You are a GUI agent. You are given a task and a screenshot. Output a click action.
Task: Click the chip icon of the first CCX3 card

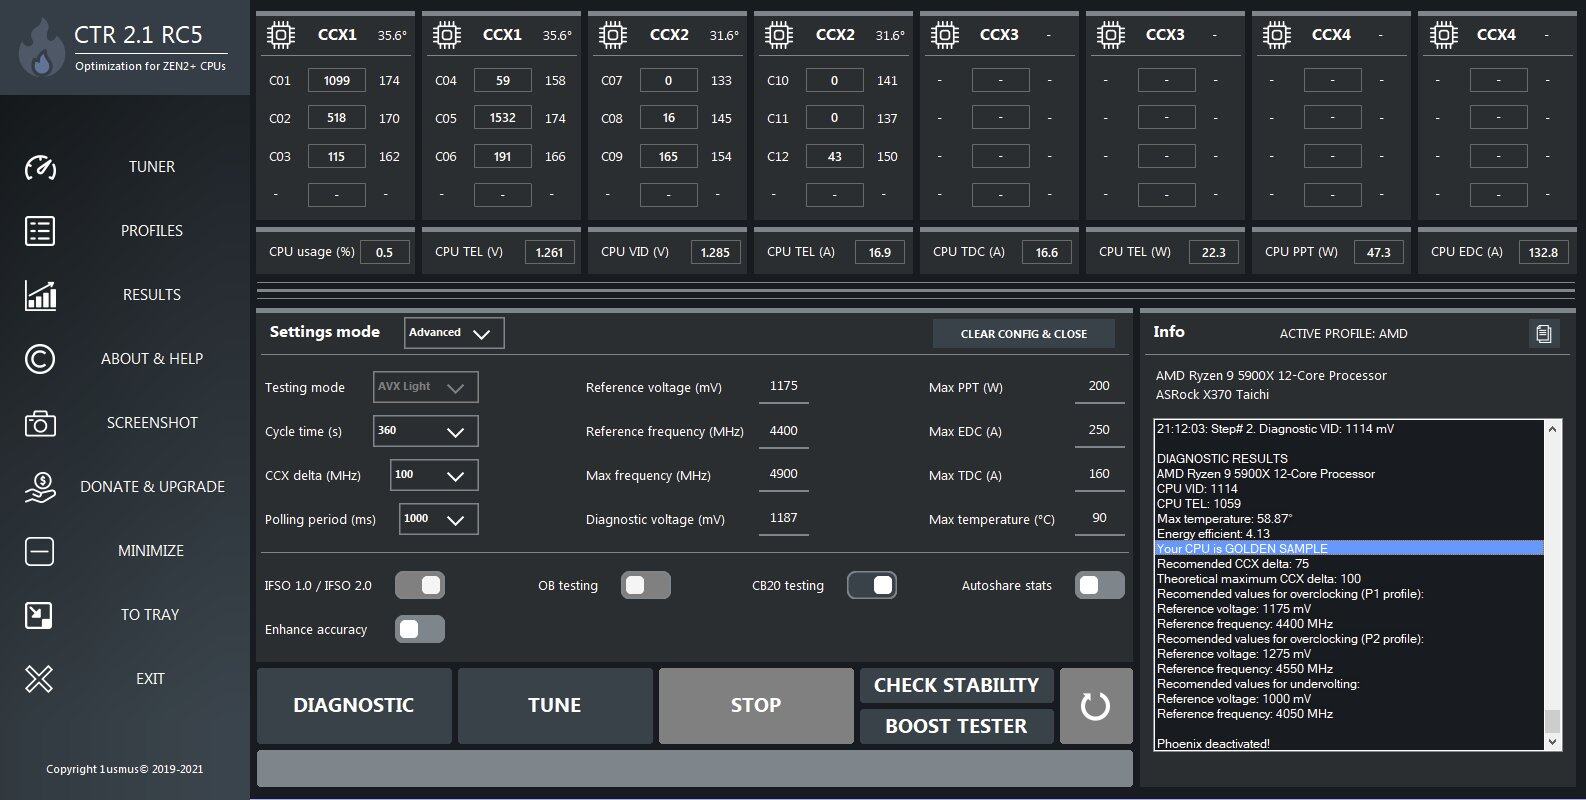pos(945,36)
